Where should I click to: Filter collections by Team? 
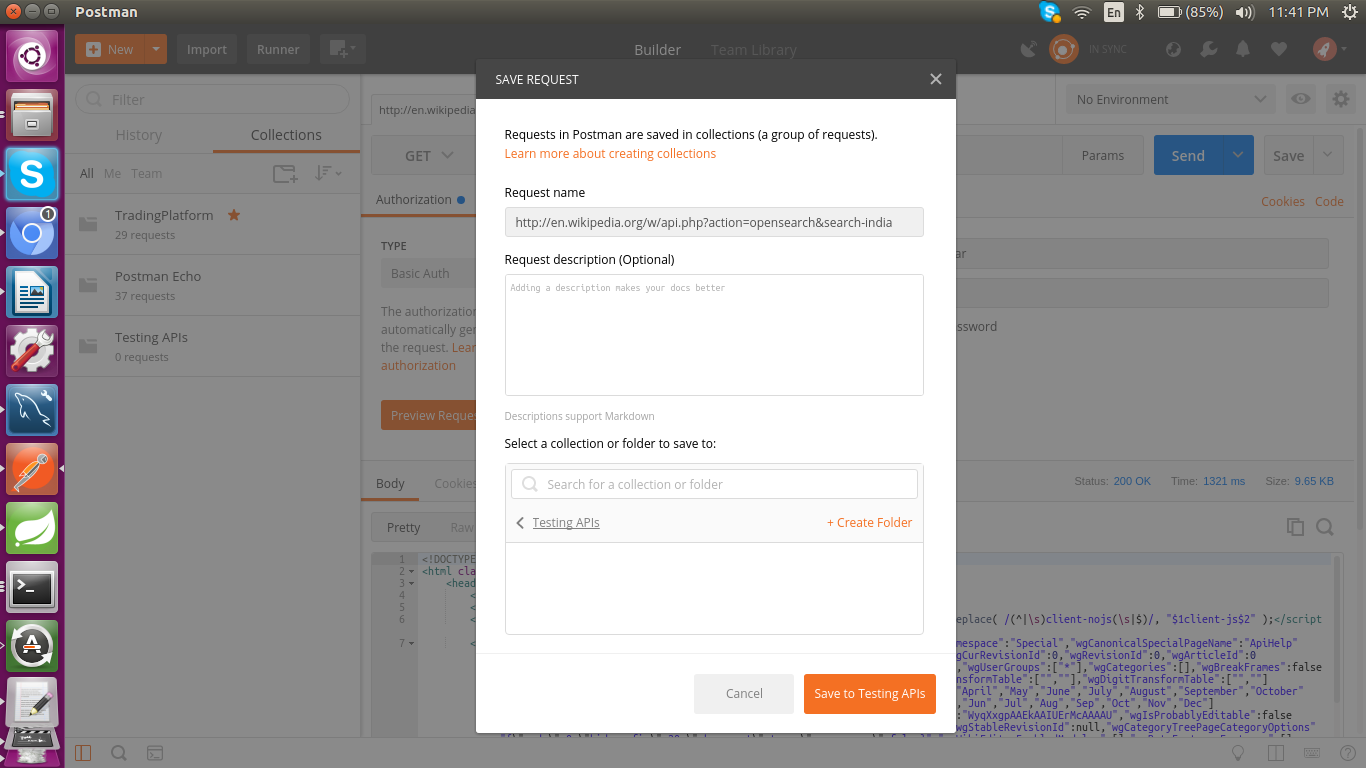pos(146,173)
